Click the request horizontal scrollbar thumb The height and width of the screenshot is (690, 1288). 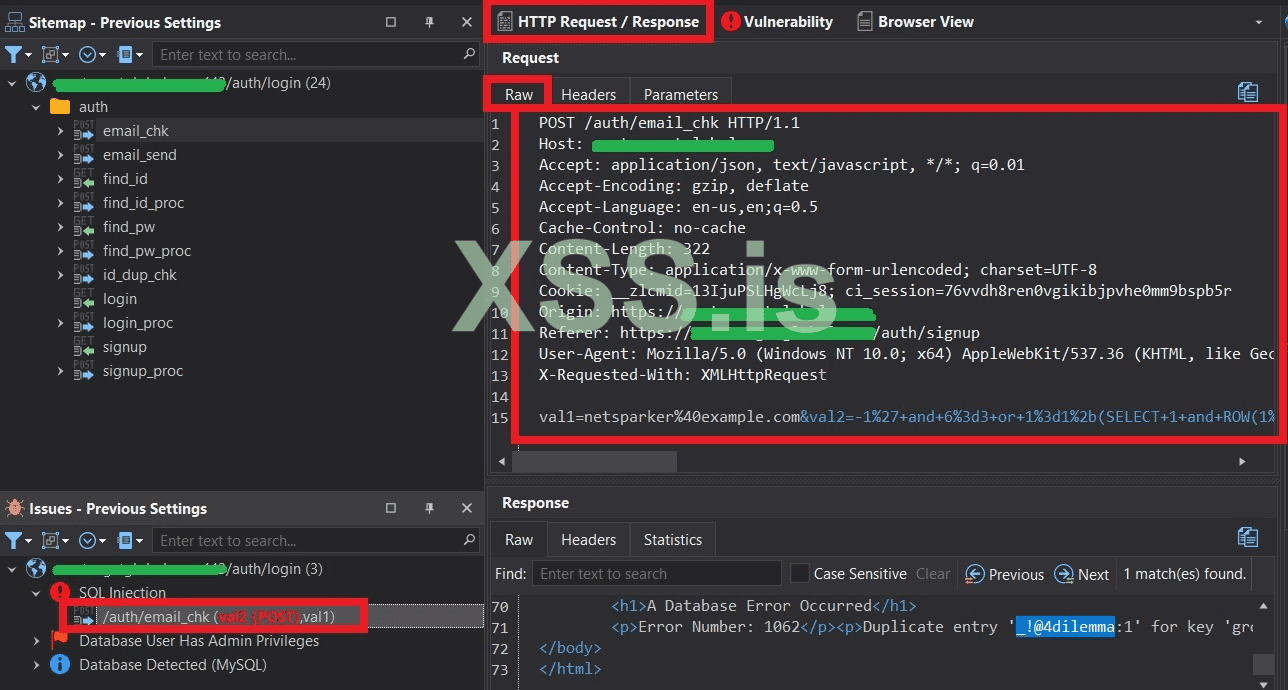point(595,461)
